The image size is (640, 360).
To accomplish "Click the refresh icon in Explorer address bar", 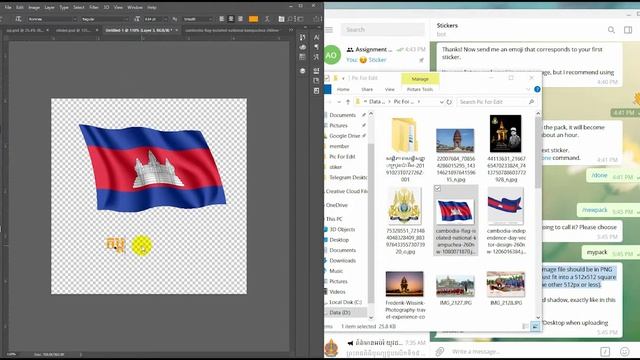I will 449,102.
